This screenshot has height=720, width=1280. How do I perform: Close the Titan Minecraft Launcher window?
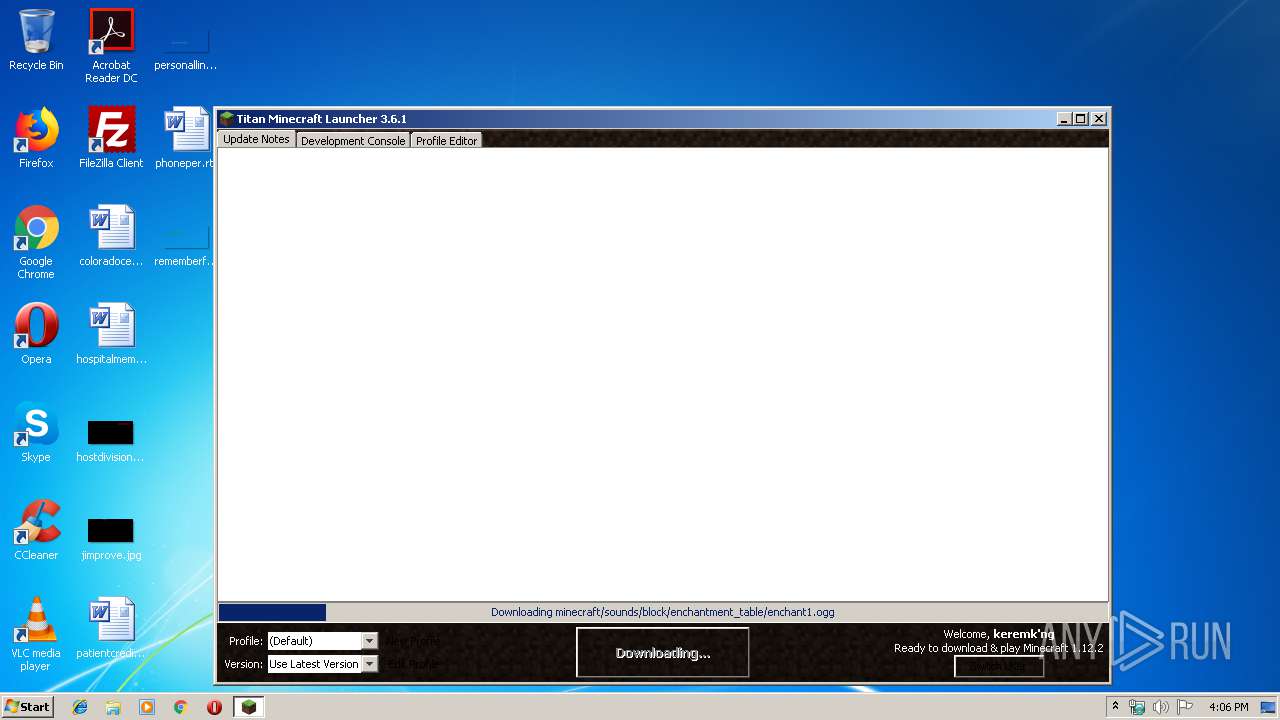click(1099, 119)
